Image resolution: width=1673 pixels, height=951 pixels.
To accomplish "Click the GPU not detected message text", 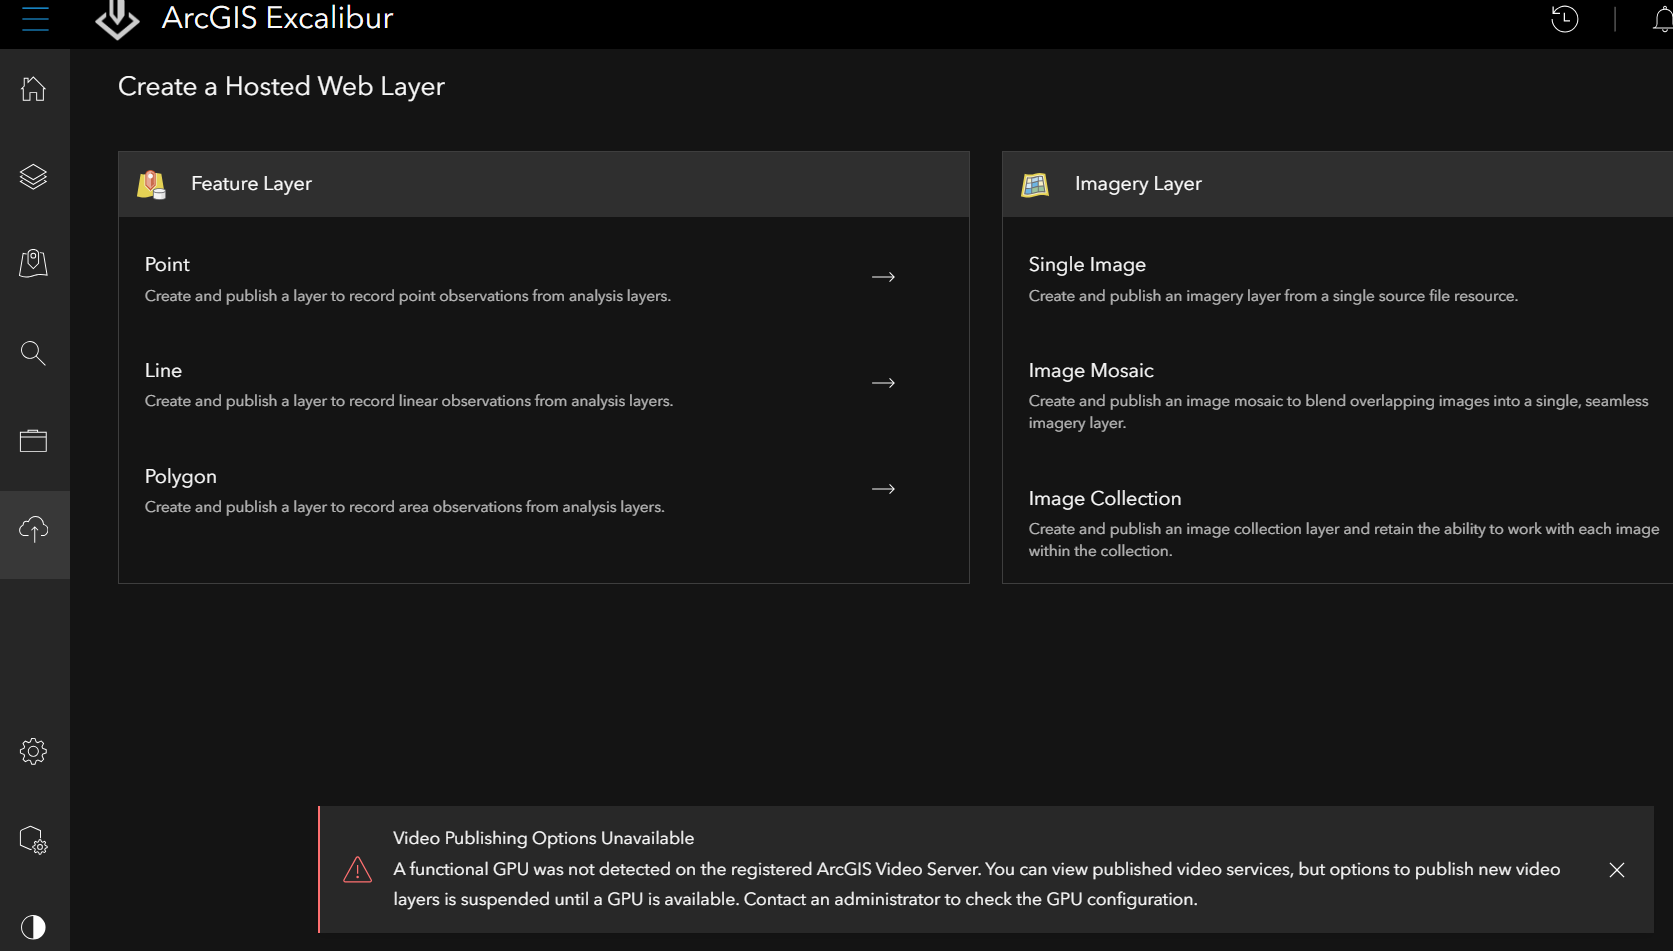I will [976, 884].
